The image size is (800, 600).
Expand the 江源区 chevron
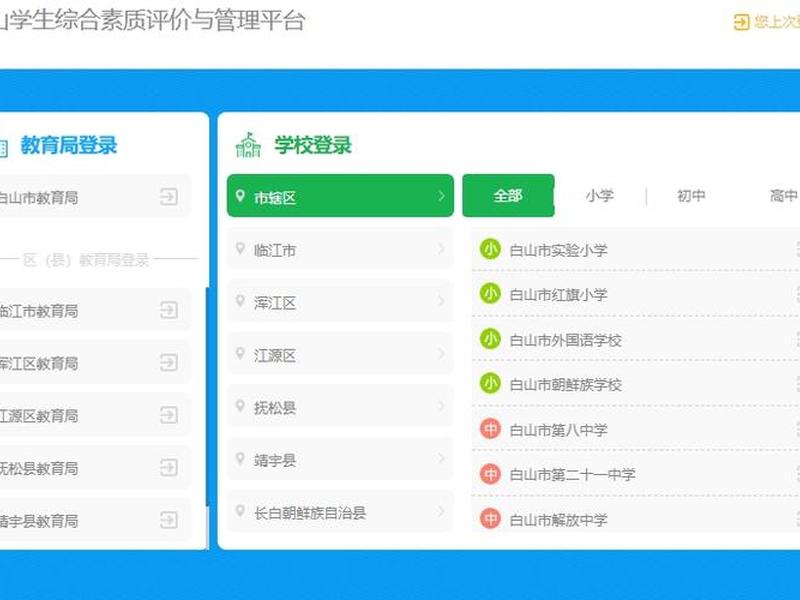tap(441, 354)
